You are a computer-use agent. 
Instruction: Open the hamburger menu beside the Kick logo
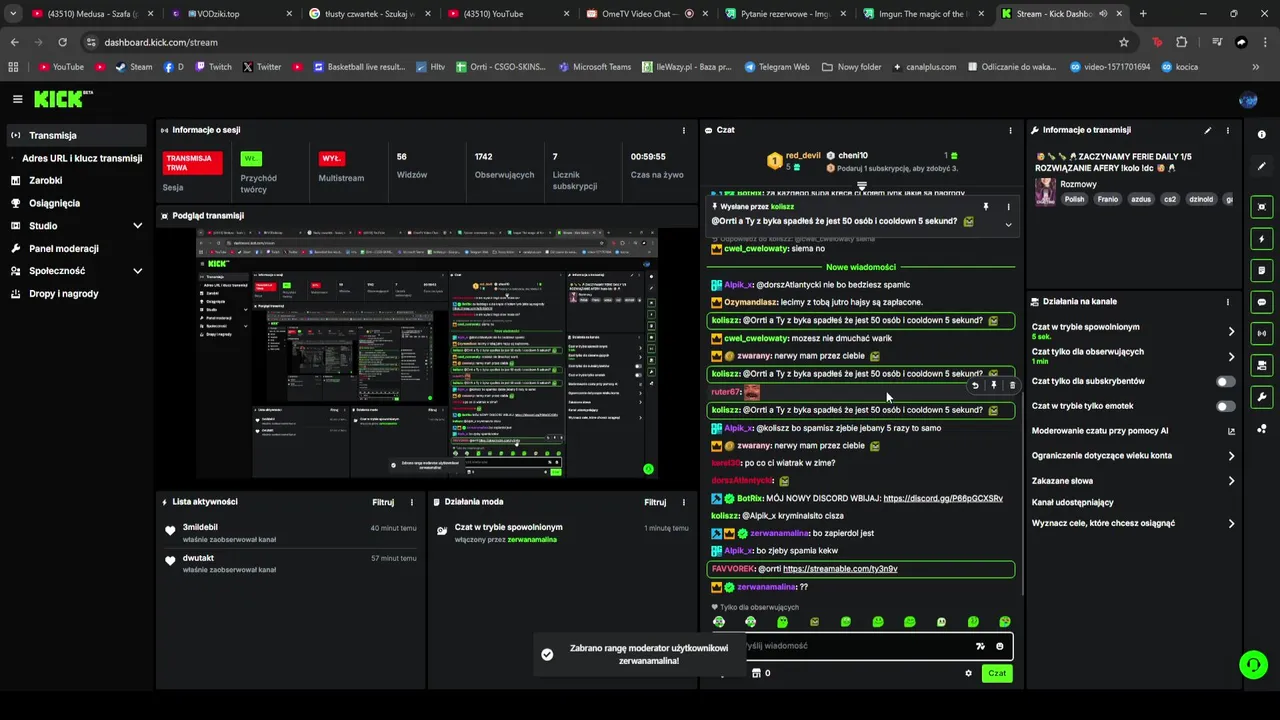[17, 99]
